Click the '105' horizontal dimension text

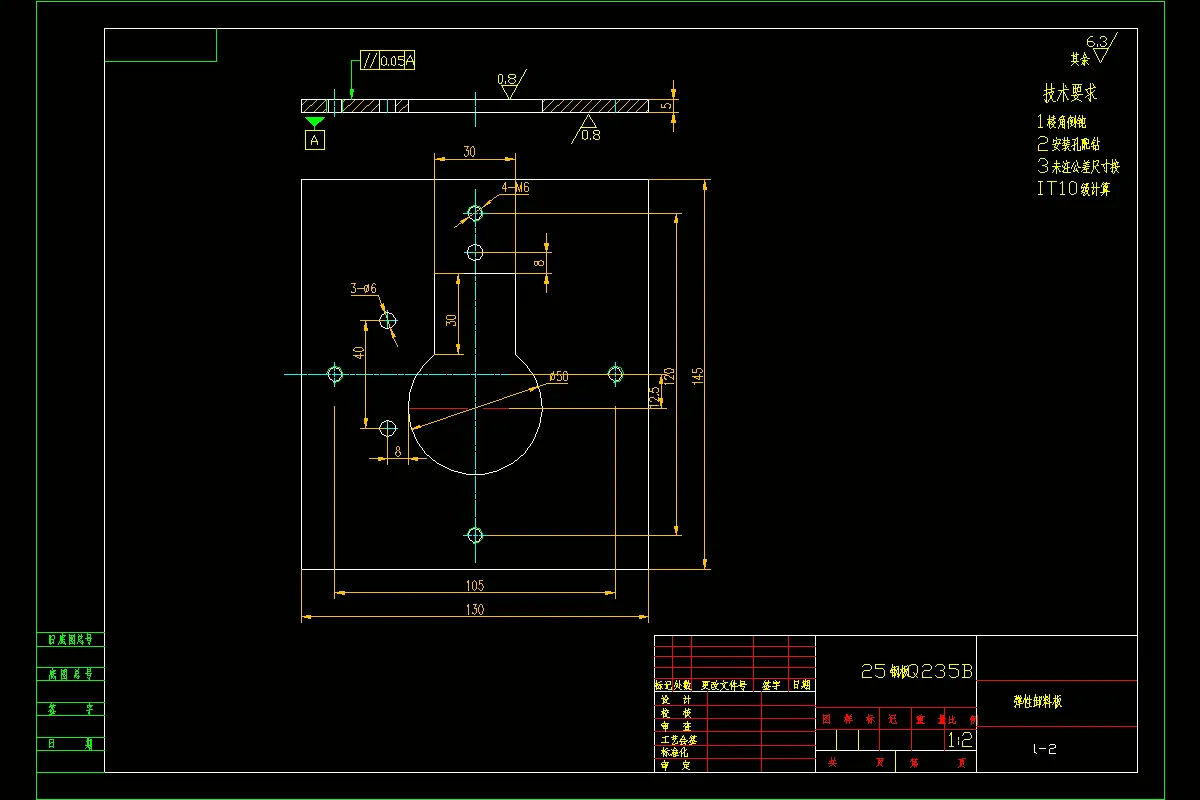(475, 586)
